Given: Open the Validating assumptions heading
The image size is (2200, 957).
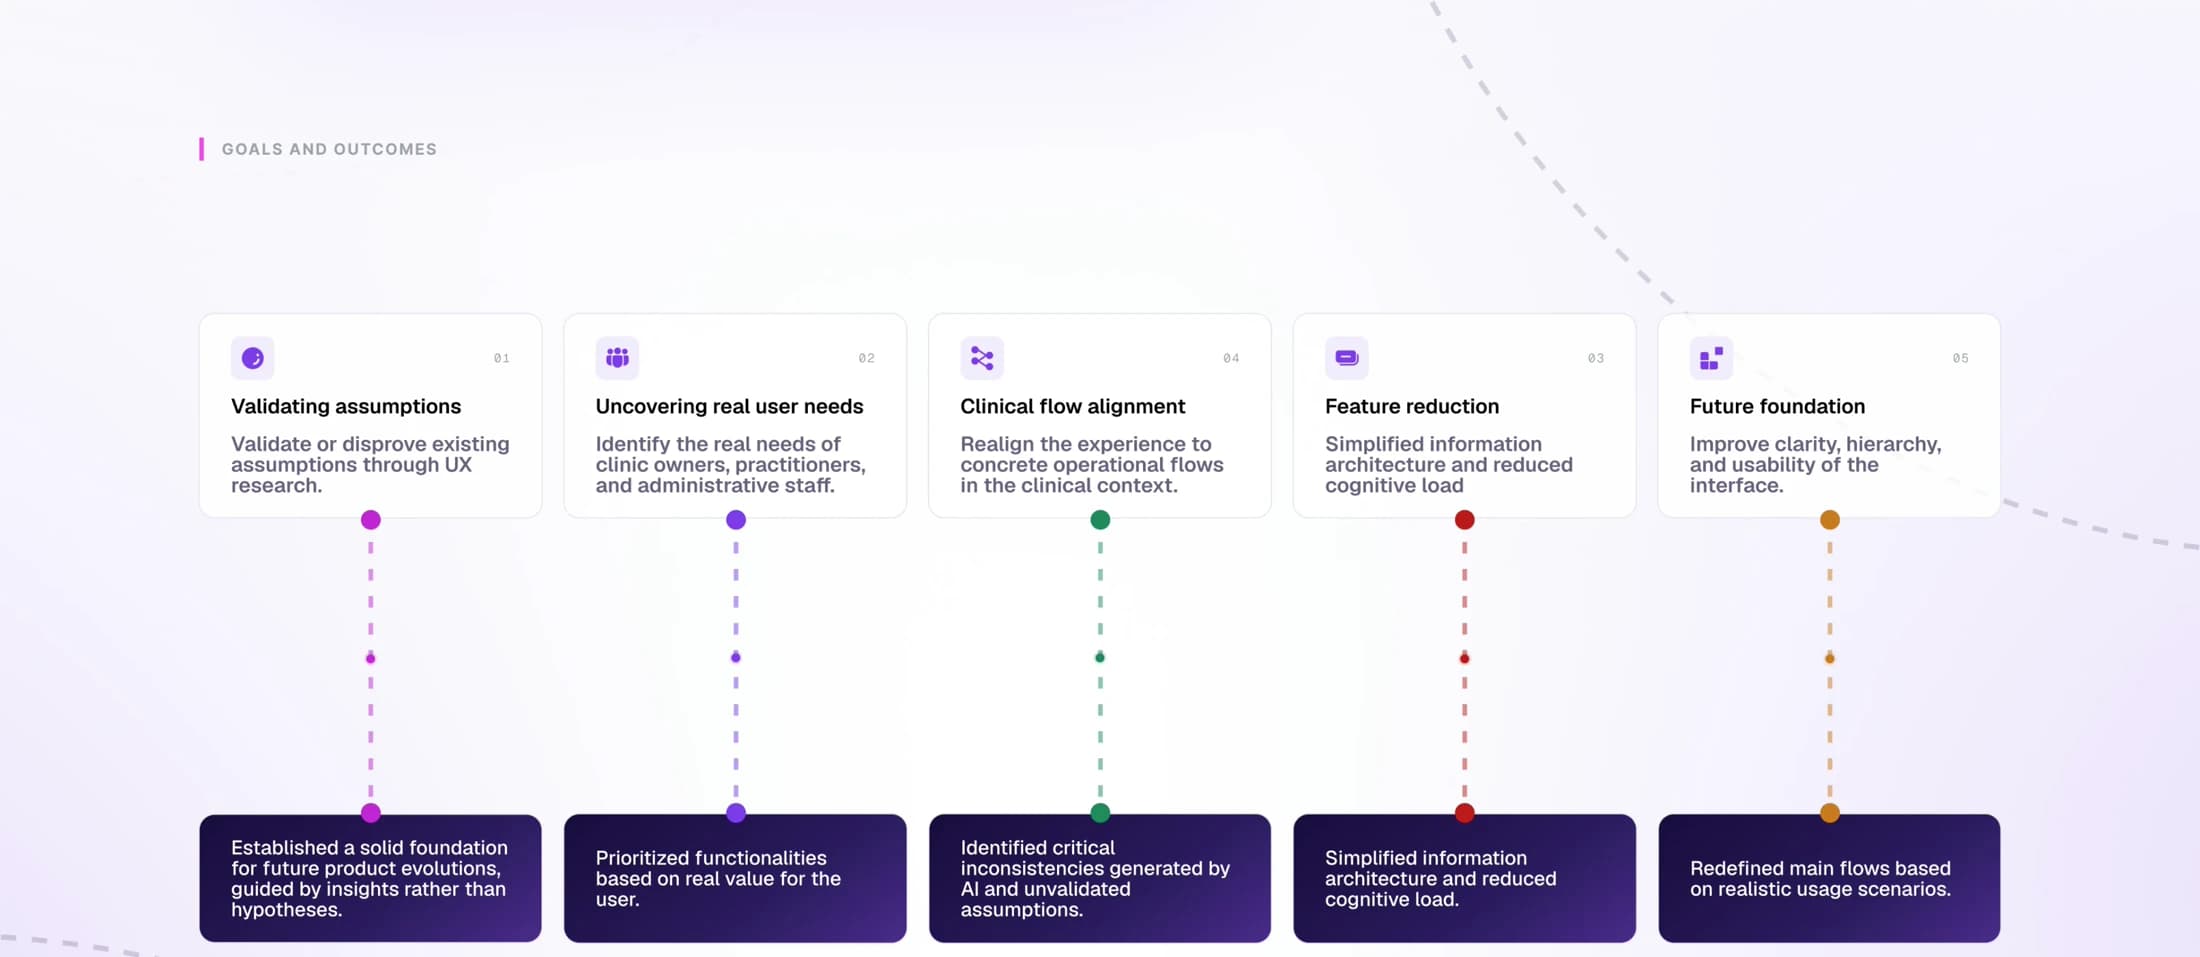Looking at the screenshot, I should pyautogui.click(x=346, y=407).
